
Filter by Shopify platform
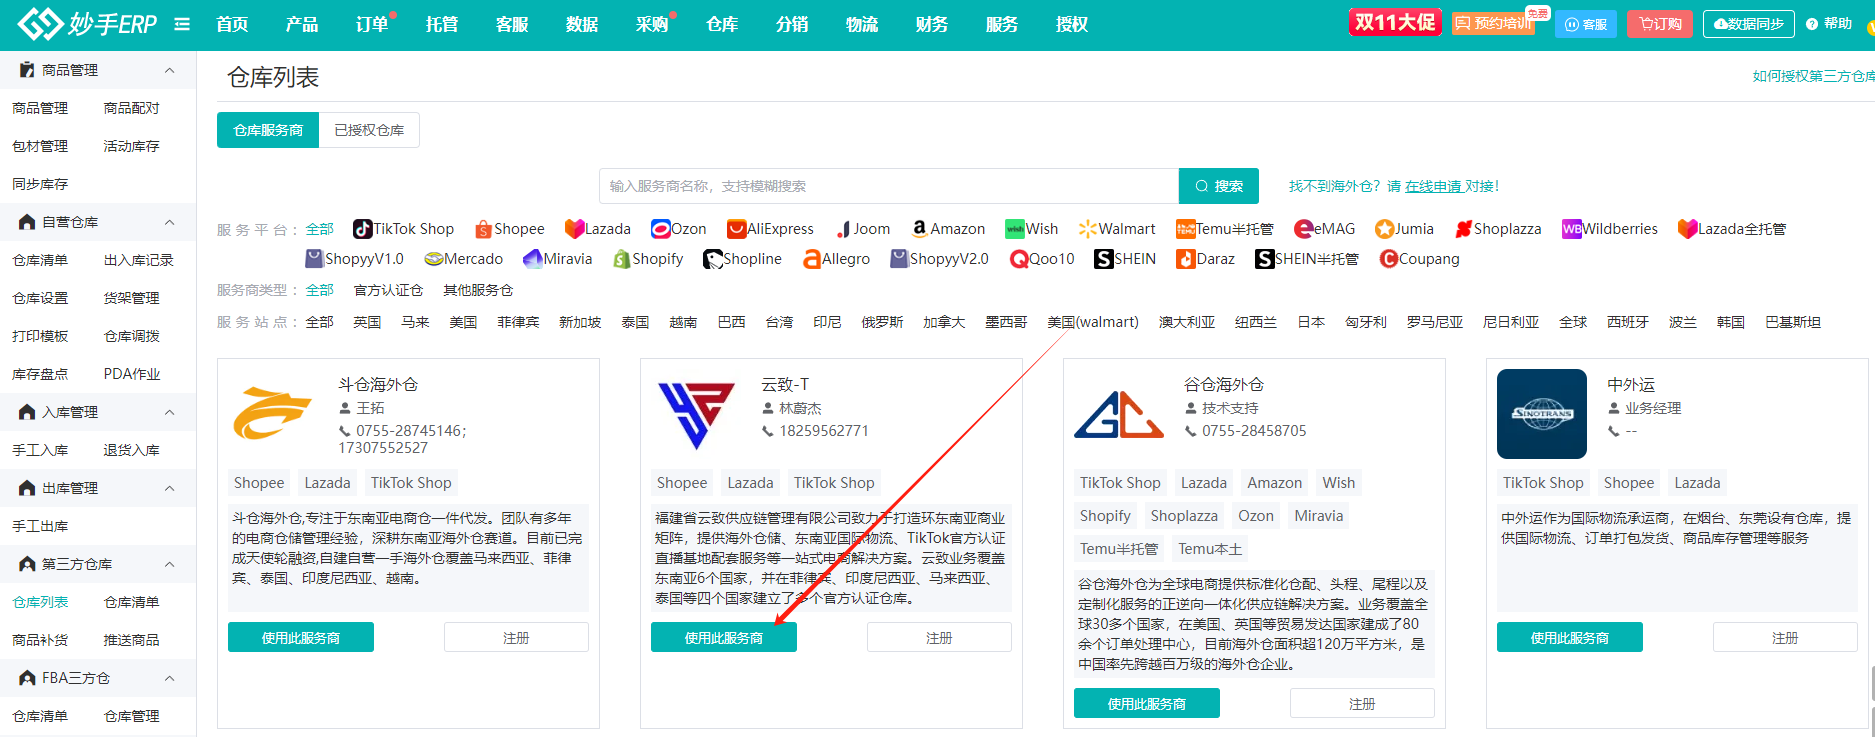[648, 259]
